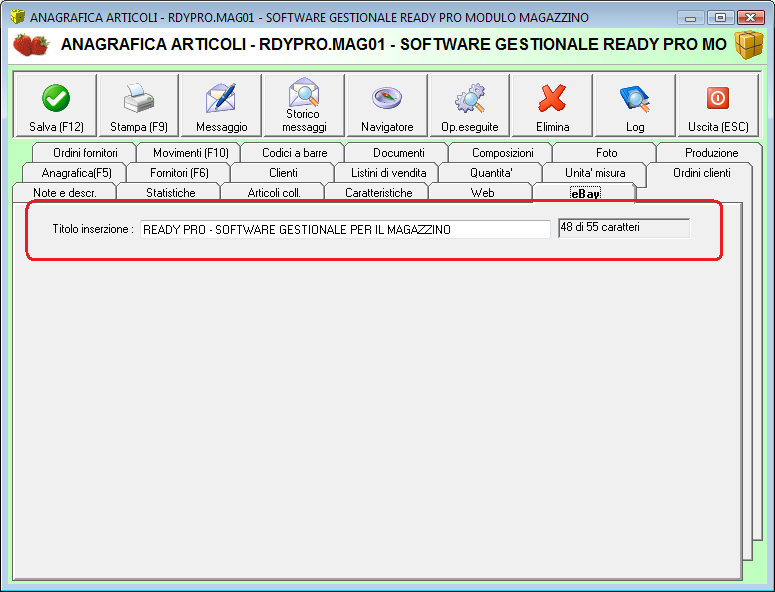The width and height of the screenshot is (775, 592).
Task: Click the 'Titolo inserzione :' label
Action: [93, 229]
